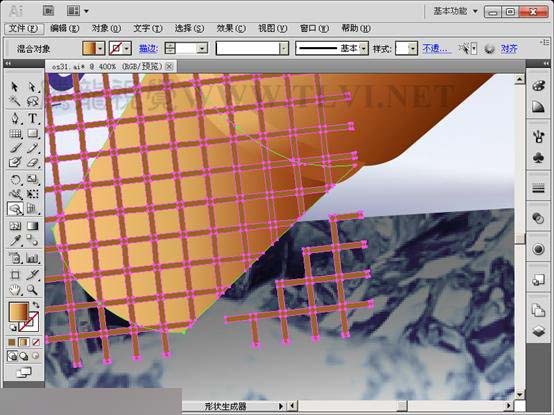Open the Brushes panel icon
This screenshot has height=415, width=554.
pos(538,136)
